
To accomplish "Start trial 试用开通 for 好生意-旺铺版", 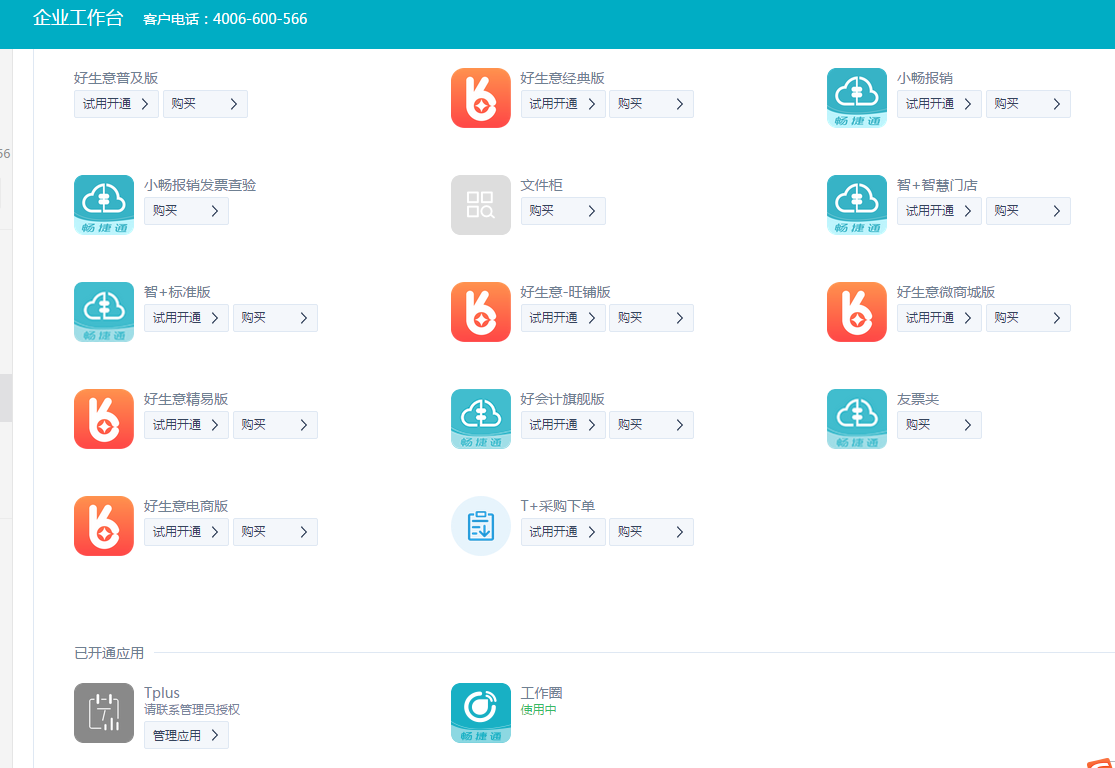I will point(562,318).
